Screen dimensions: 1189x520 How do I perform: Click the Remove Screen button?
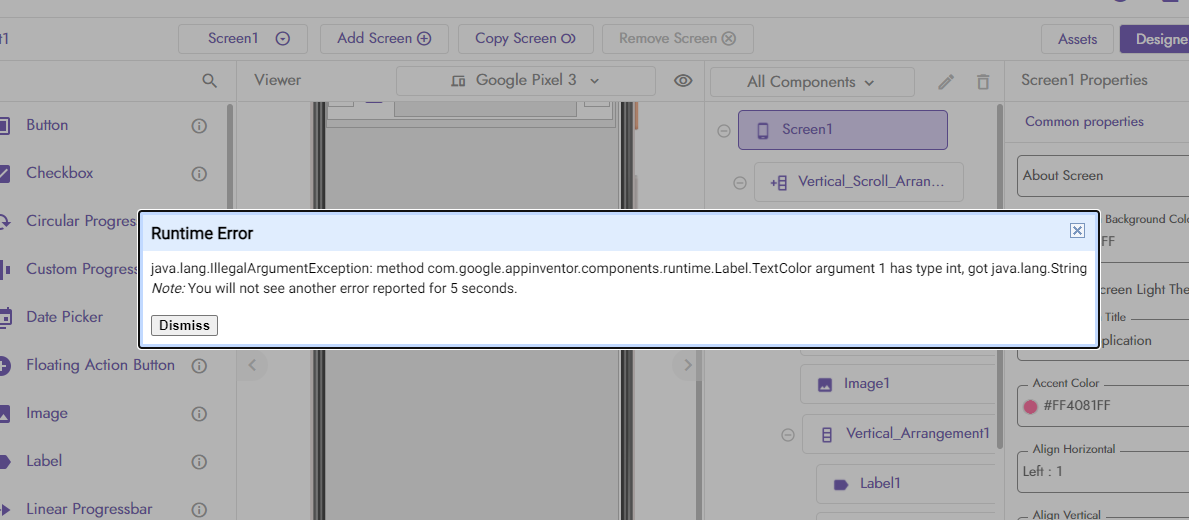[677, 39]
